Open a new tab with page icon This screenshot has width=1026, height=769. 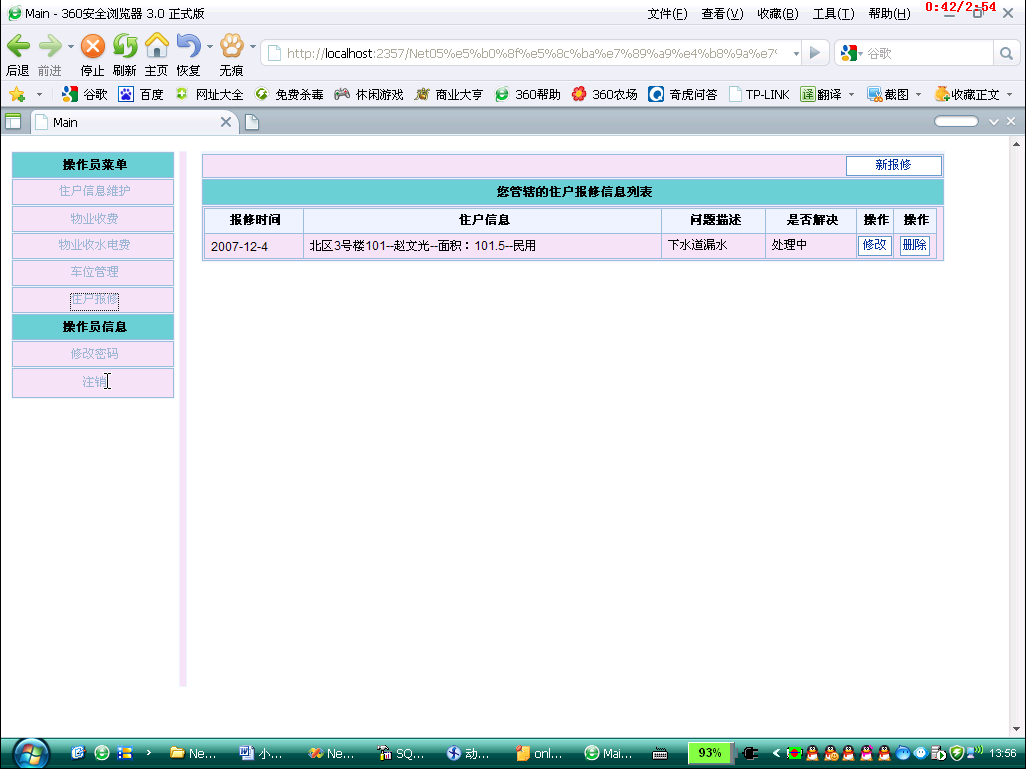(x=252, y=122)
